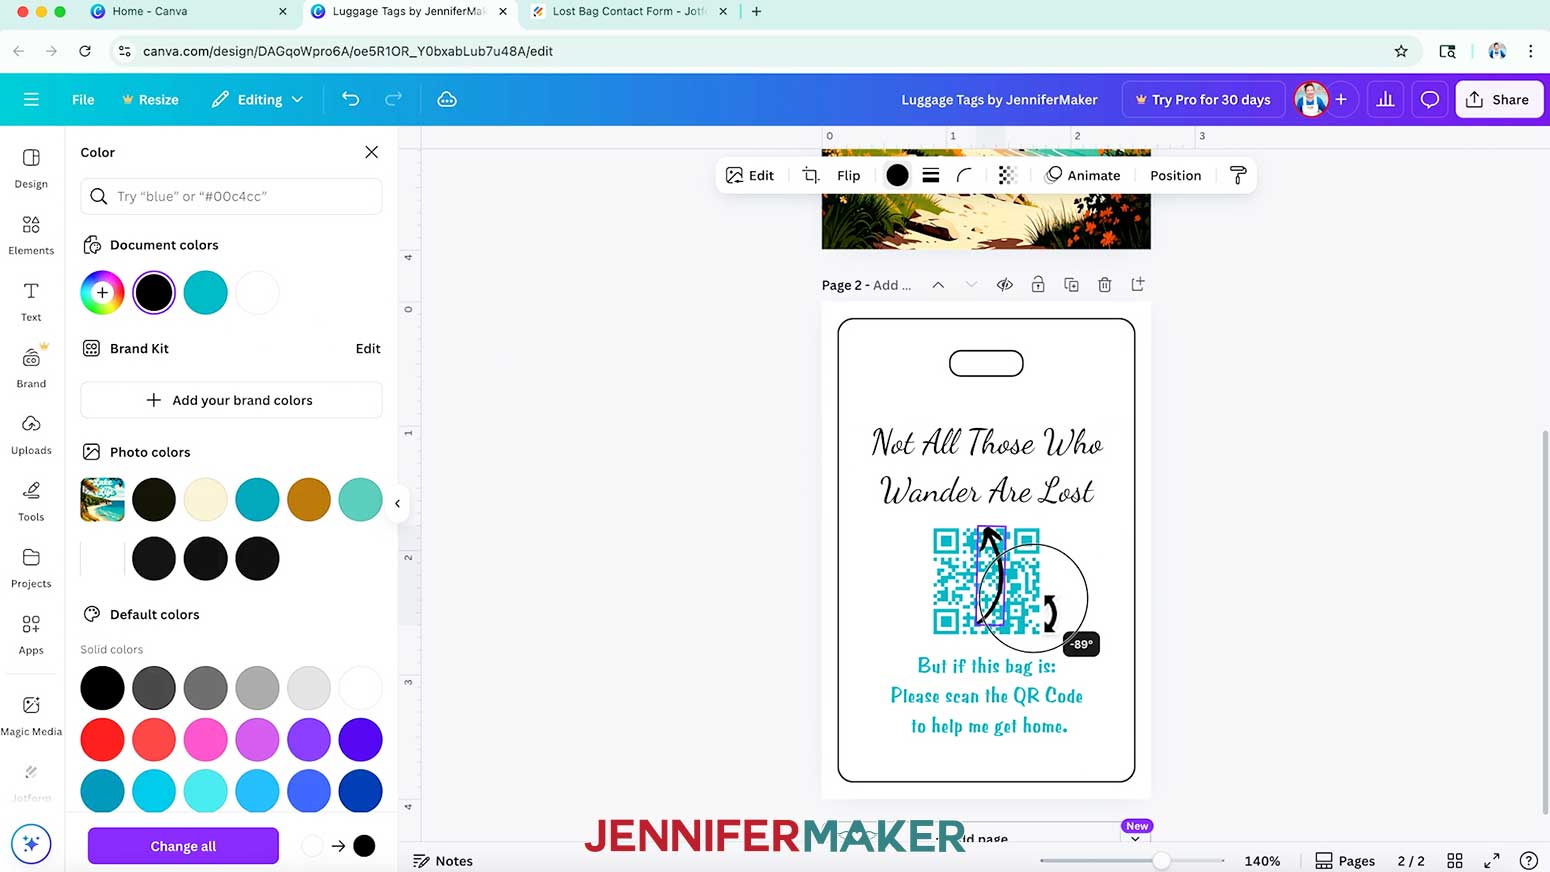
Task: Open the analytics chart icon
Action: coord(1385,99)
